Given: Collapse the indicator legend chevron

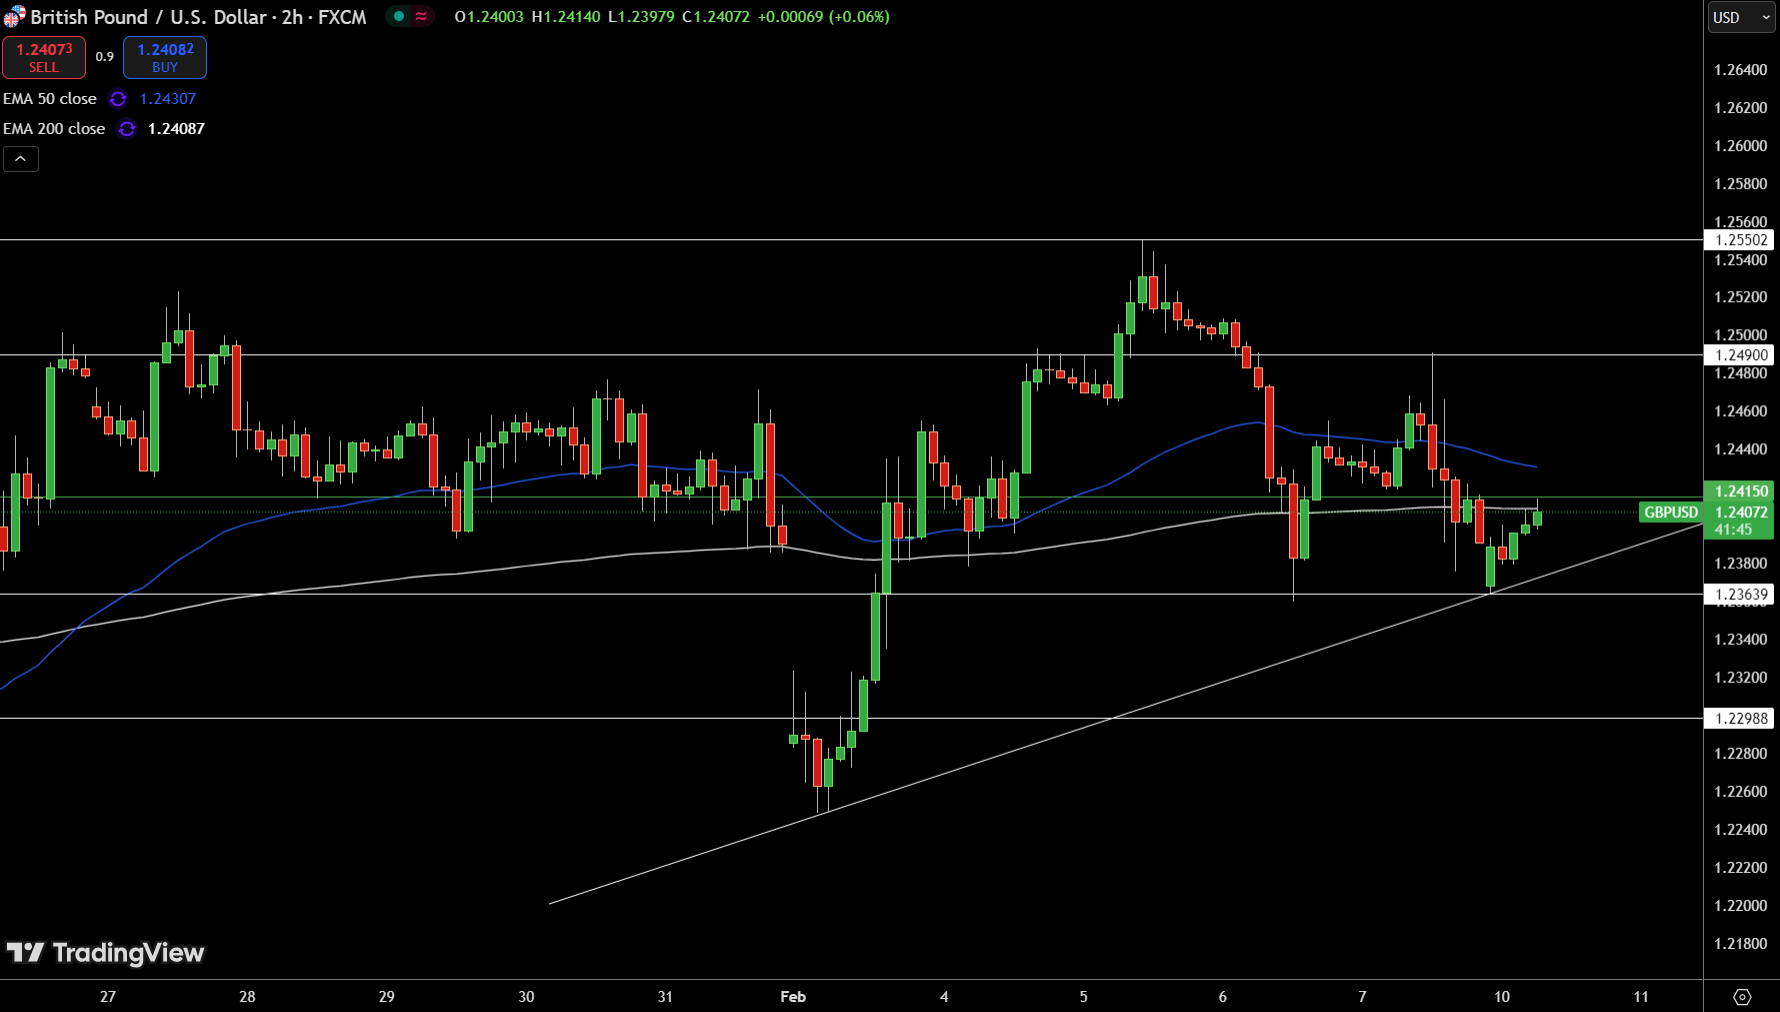Looking at the screenshot, I should click(x=21, y=159).
